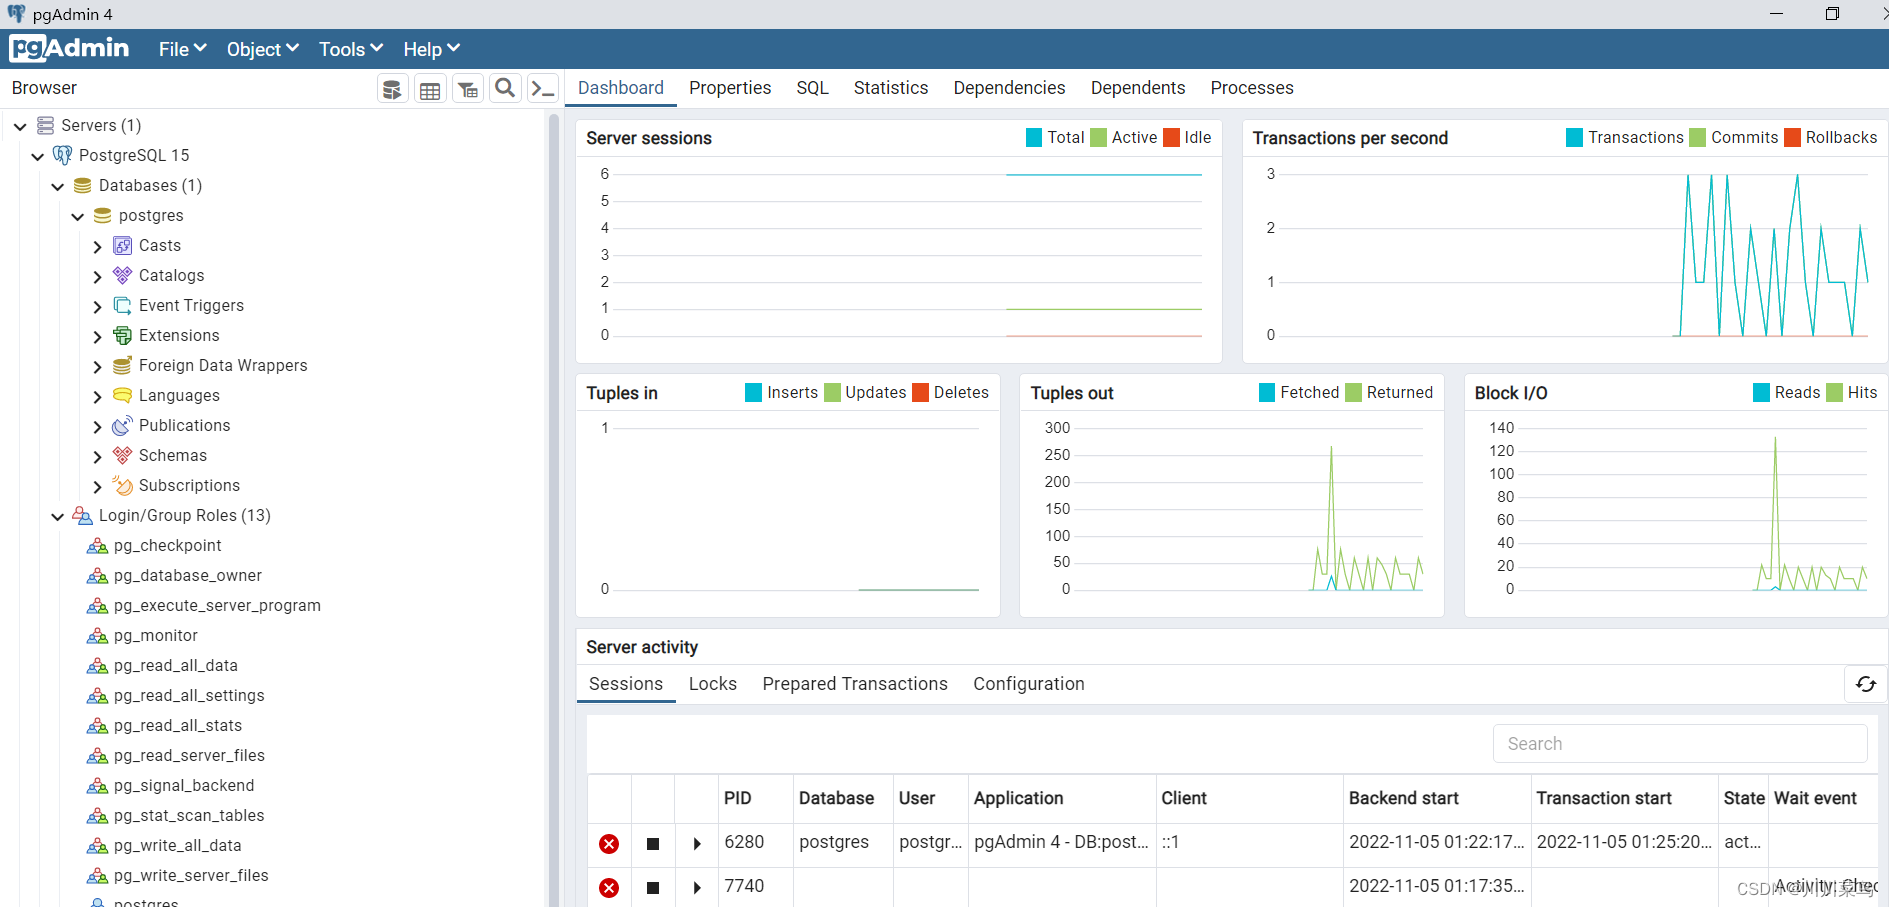This screenshot has height=907, width=1889.
Task: Refresh the Server activity list
Action: [1866, 684]
